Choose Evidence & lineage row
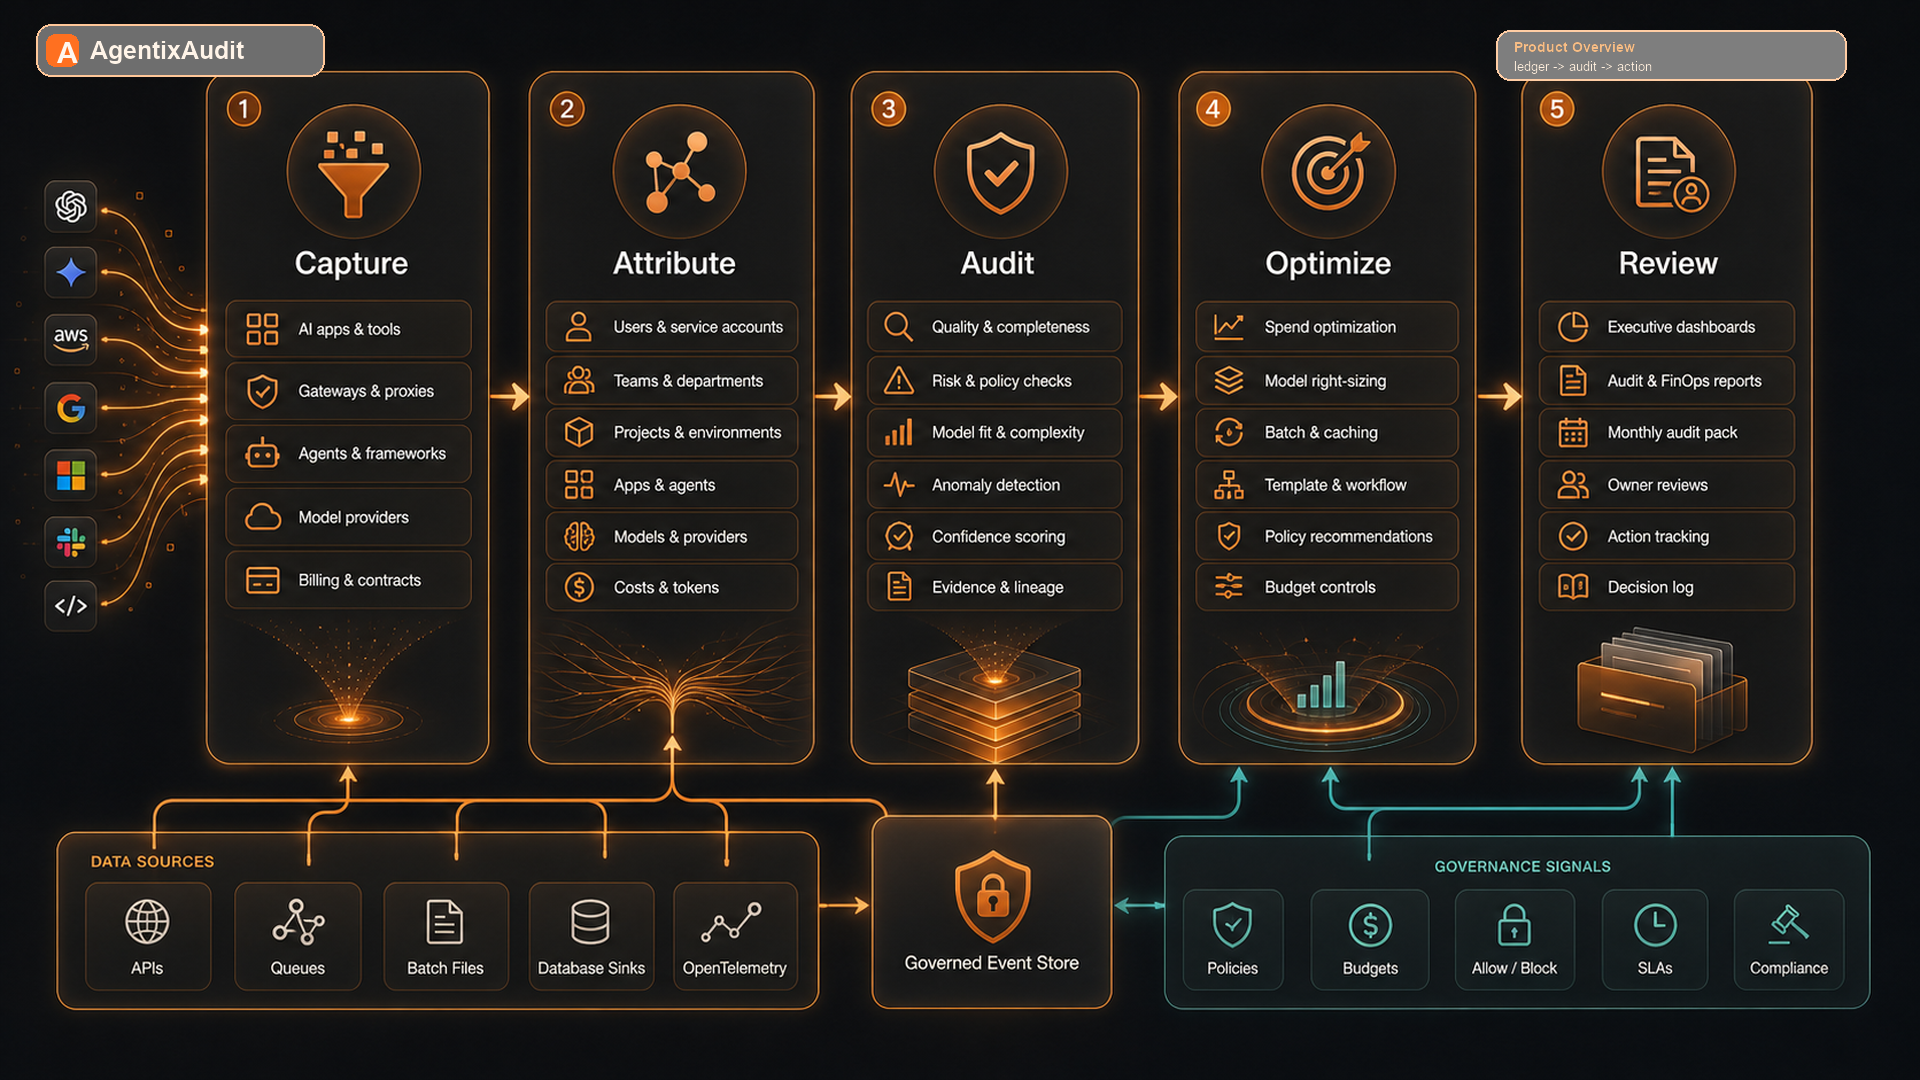The width and height of the screenshot is (1920, 1080). click(x=995, y=587)
